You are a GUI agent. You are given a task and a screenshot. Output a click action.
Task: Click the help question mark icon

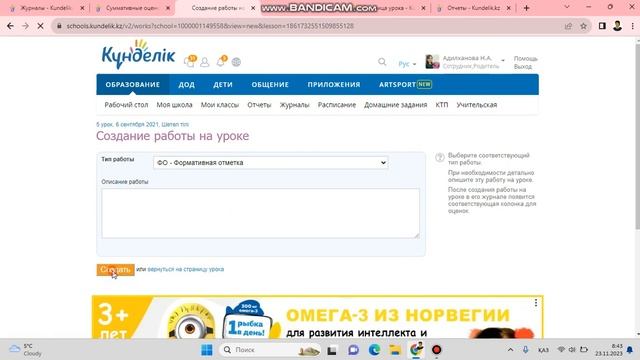click(440, 157)
